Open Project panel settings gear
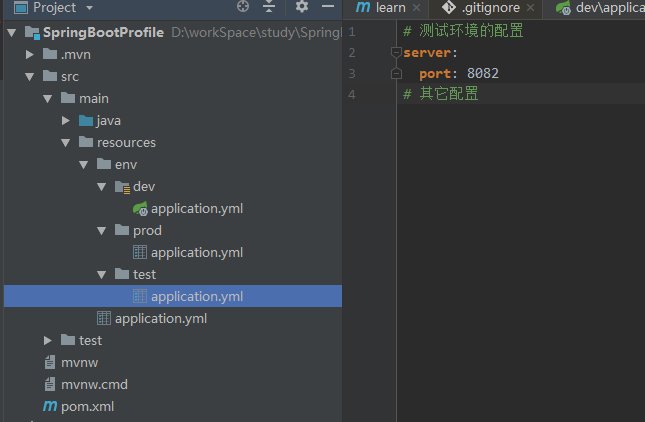 (302, 6)
